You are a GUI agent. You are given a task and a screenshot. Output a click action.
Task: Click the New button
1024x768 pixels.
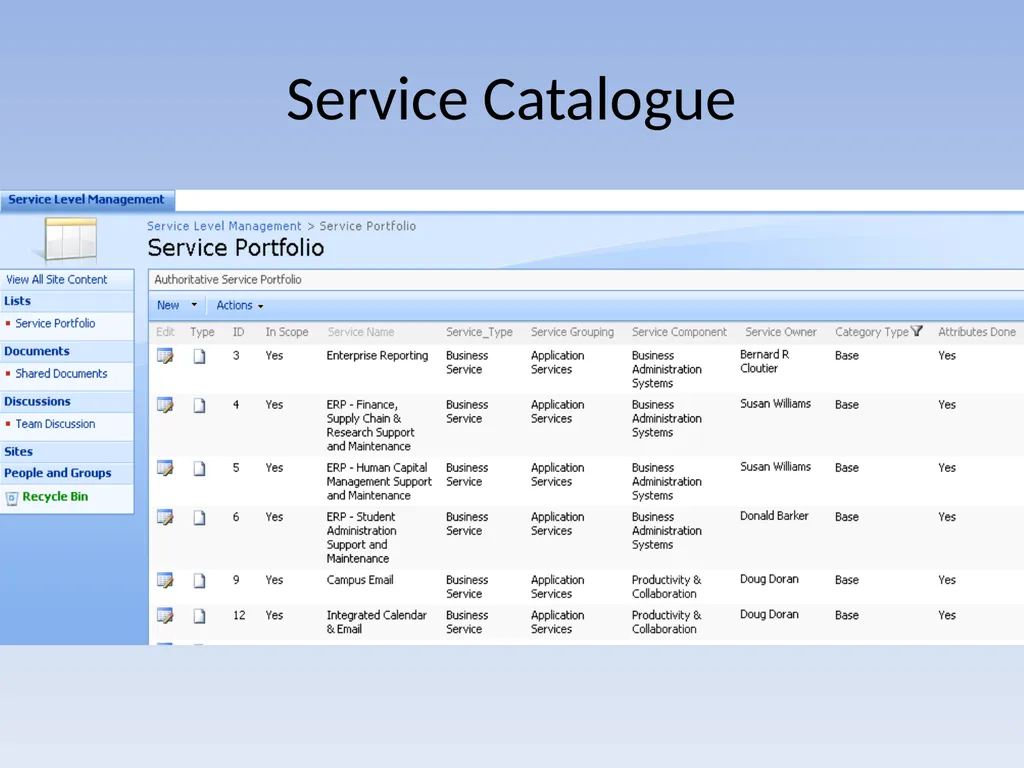click(x=168, y=305)
